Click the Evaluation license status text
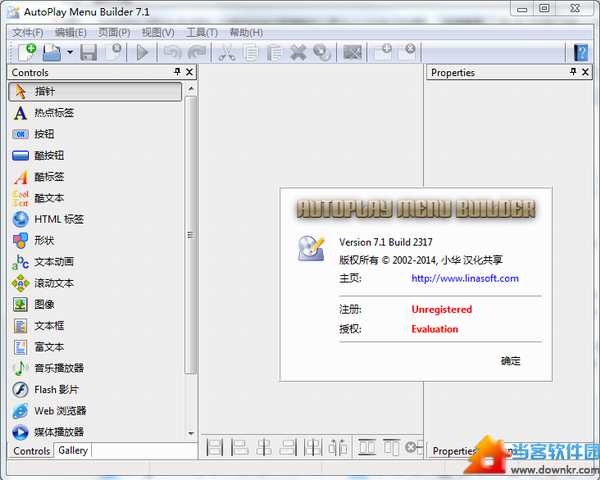600x480 pixels. click(435, 329)
